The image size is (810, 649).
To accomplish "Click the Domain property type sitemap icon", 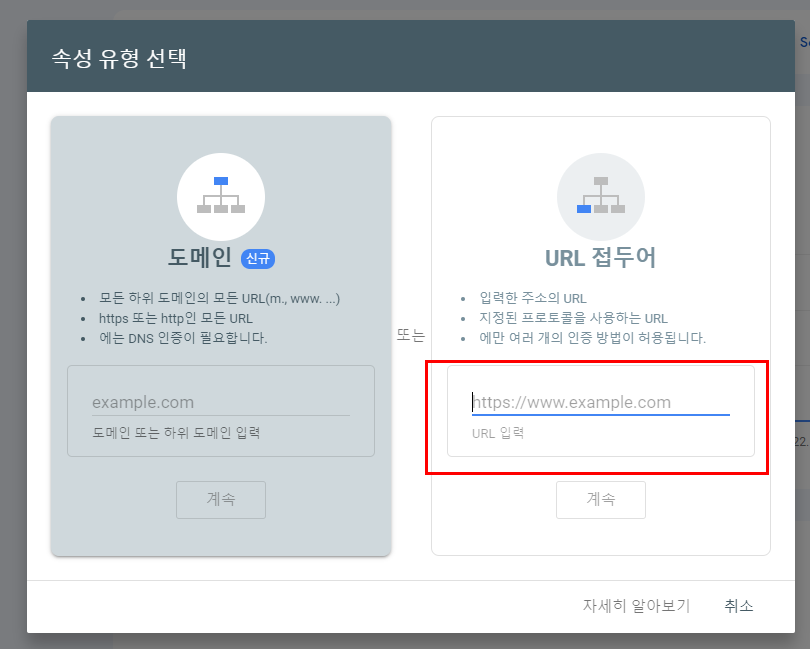I will pyautogui.click(x=221, y=196).
